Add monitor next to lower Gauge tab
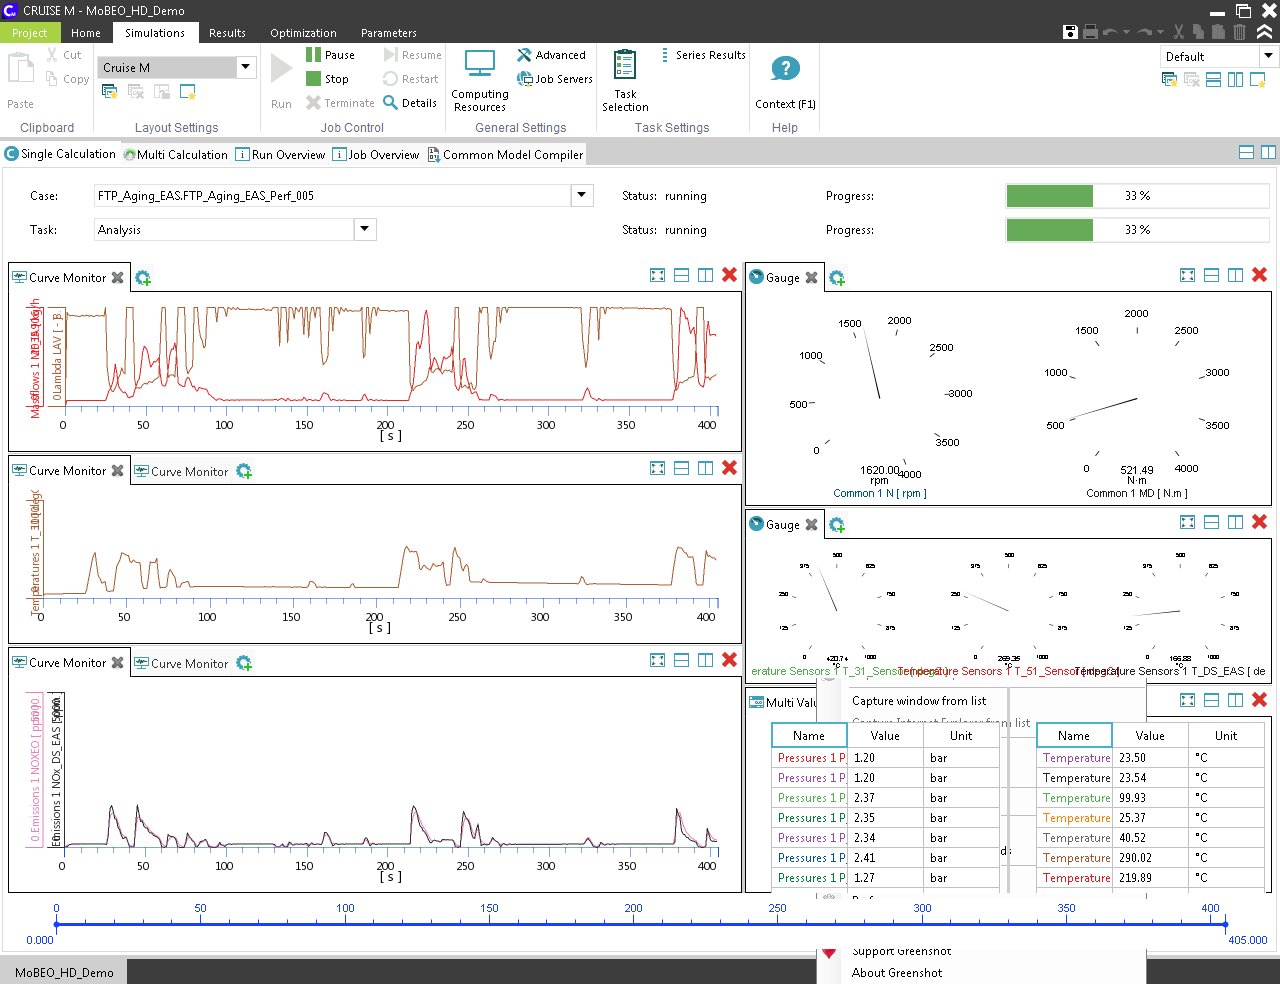1280x984 pixels. [837, 525]
